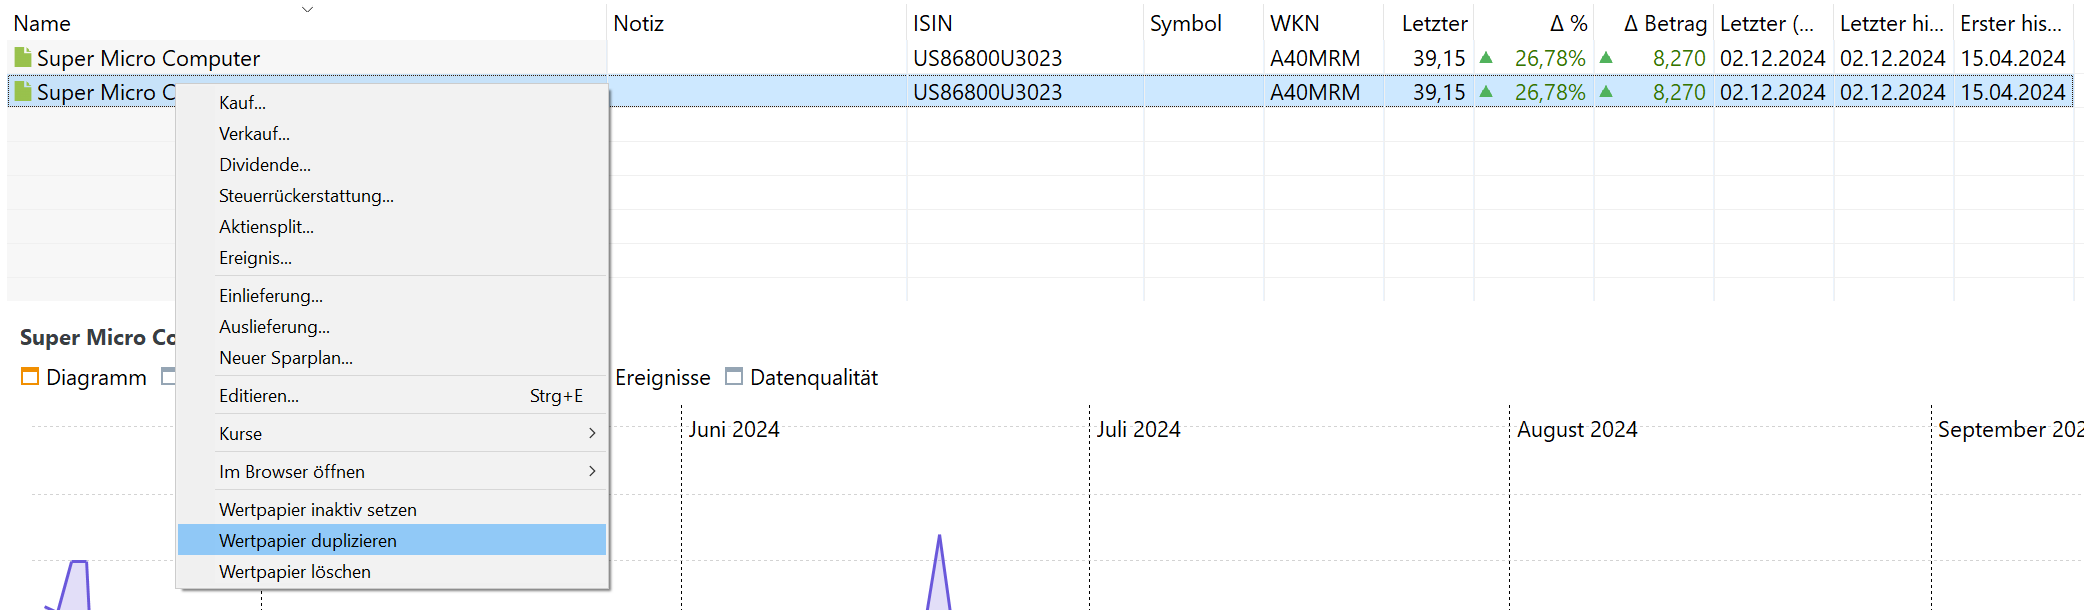The image size is (2084, 610).
Task: Click the purple spike in the chart near Juli
Action: tap(939, 575)
